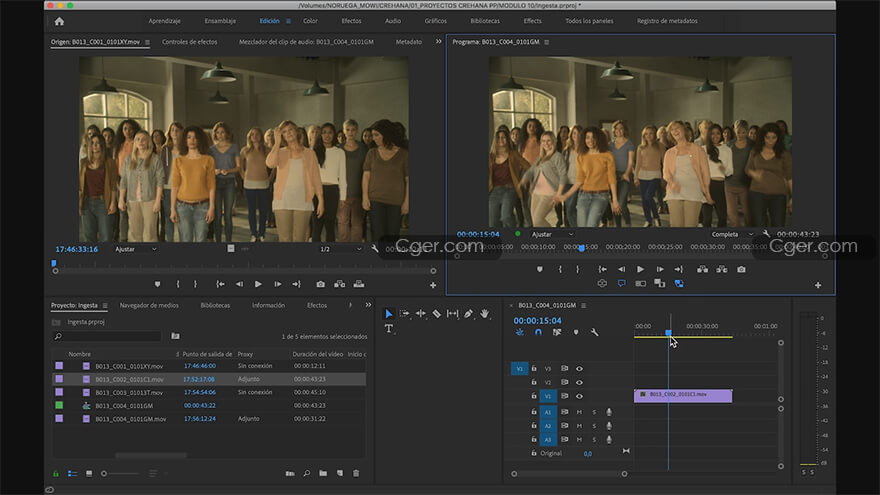Open Controles de efectos tab
Viewport: 880px width, 495px height.
[190, 42]
